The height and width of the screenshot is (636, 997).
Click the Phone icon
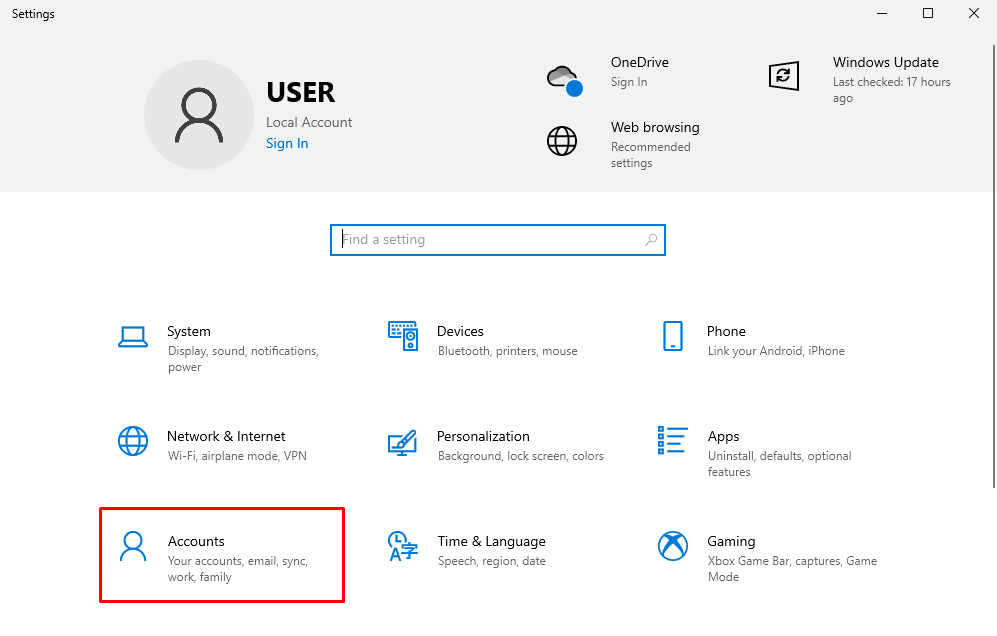point(673,336)
